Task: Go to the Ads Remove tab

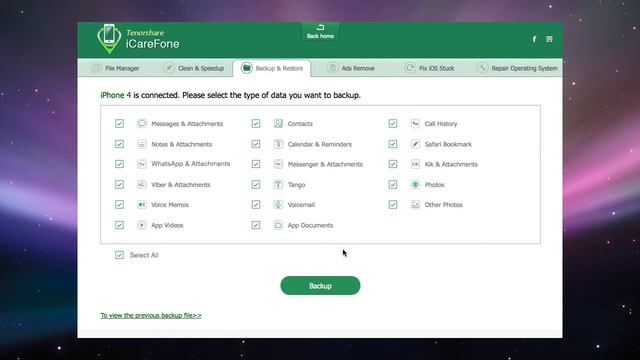Action: pyautogui.click(x=351, y=68)
